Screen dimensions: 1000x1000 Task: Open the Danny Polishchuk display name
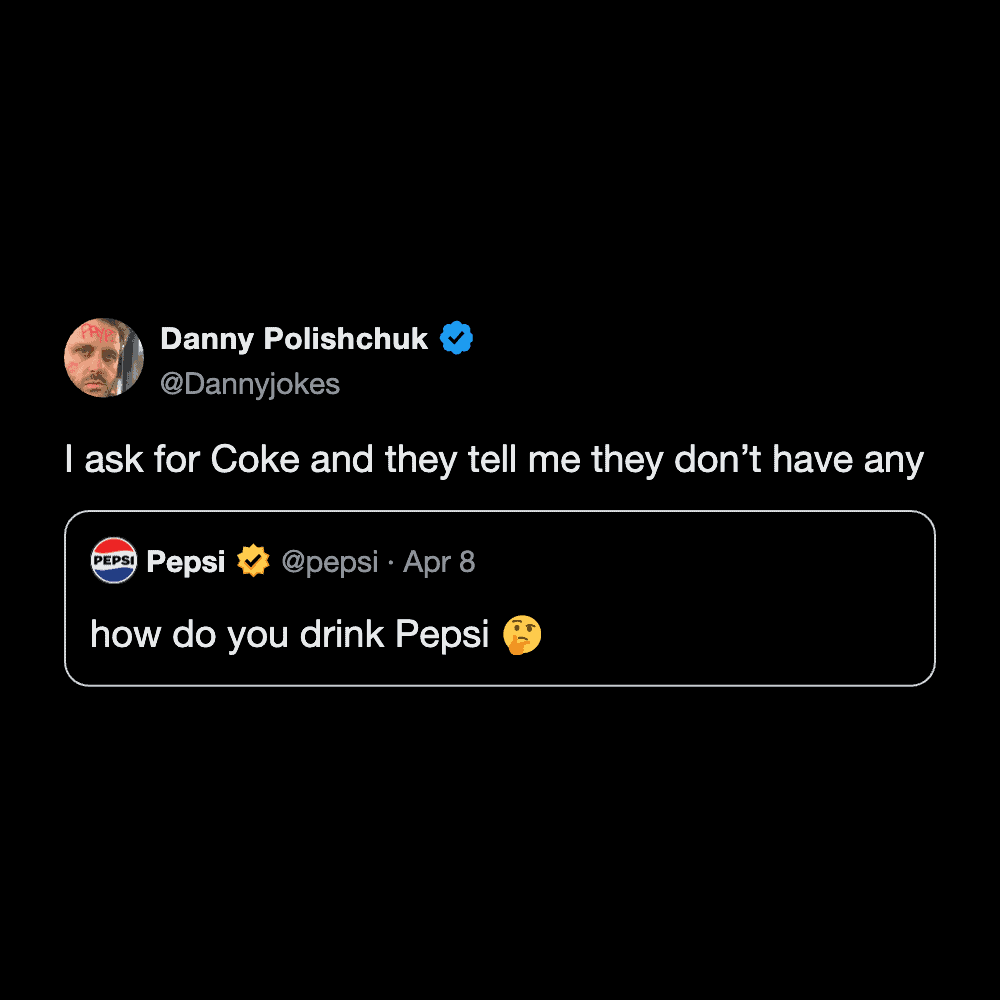tap(294, 339)
